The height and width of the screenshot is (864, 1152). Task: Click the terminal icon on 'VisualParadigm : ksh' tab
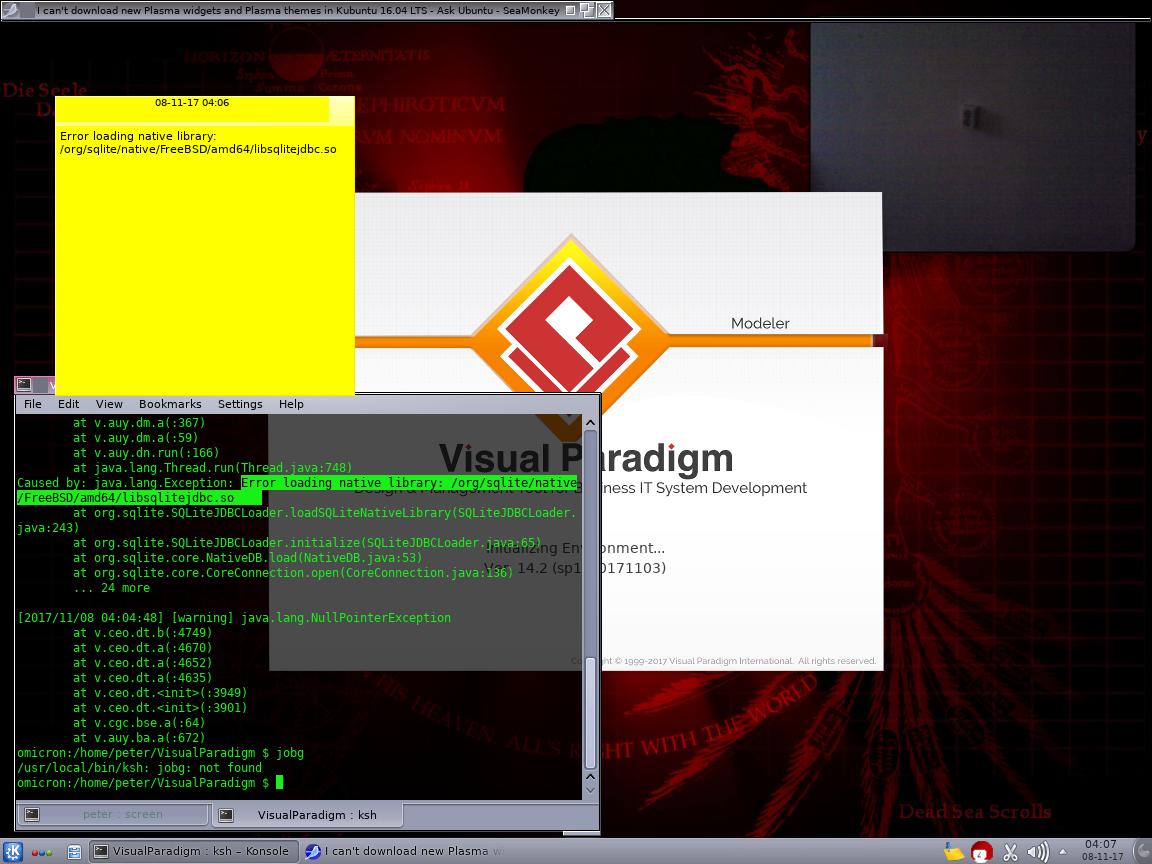(x=226, y=815)
